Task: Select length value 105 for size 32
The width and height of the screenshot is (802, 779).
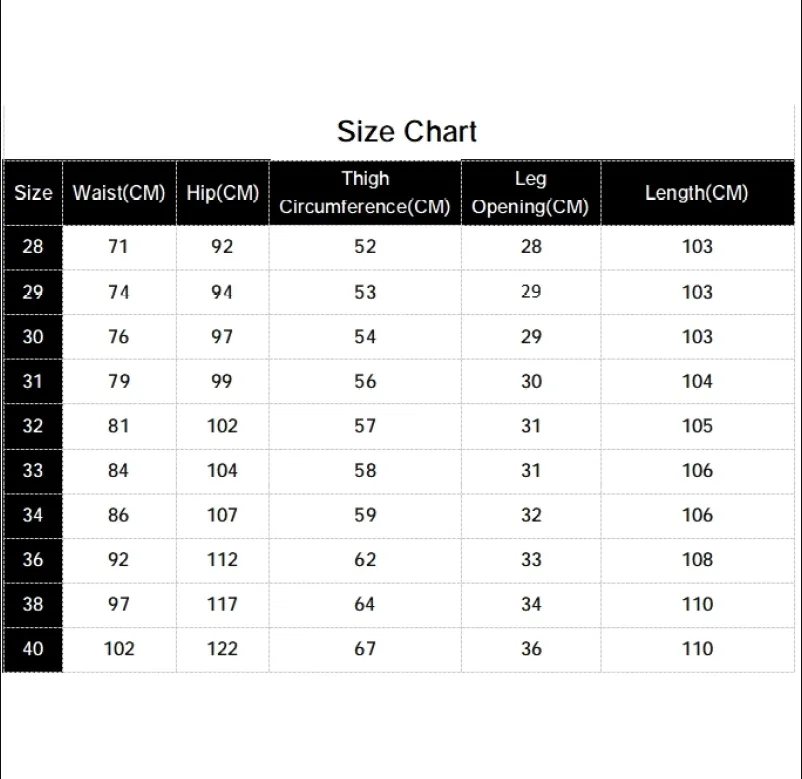Action: click(697, 426)
